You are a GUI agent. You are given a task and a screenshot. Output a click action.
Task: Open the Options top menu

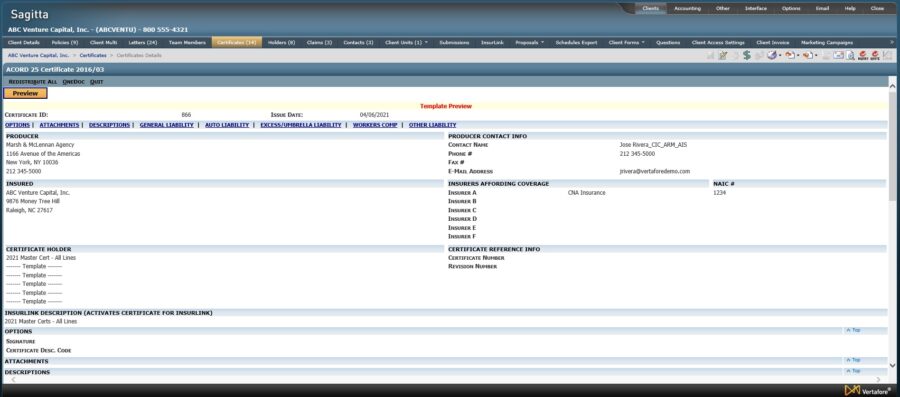791,9
